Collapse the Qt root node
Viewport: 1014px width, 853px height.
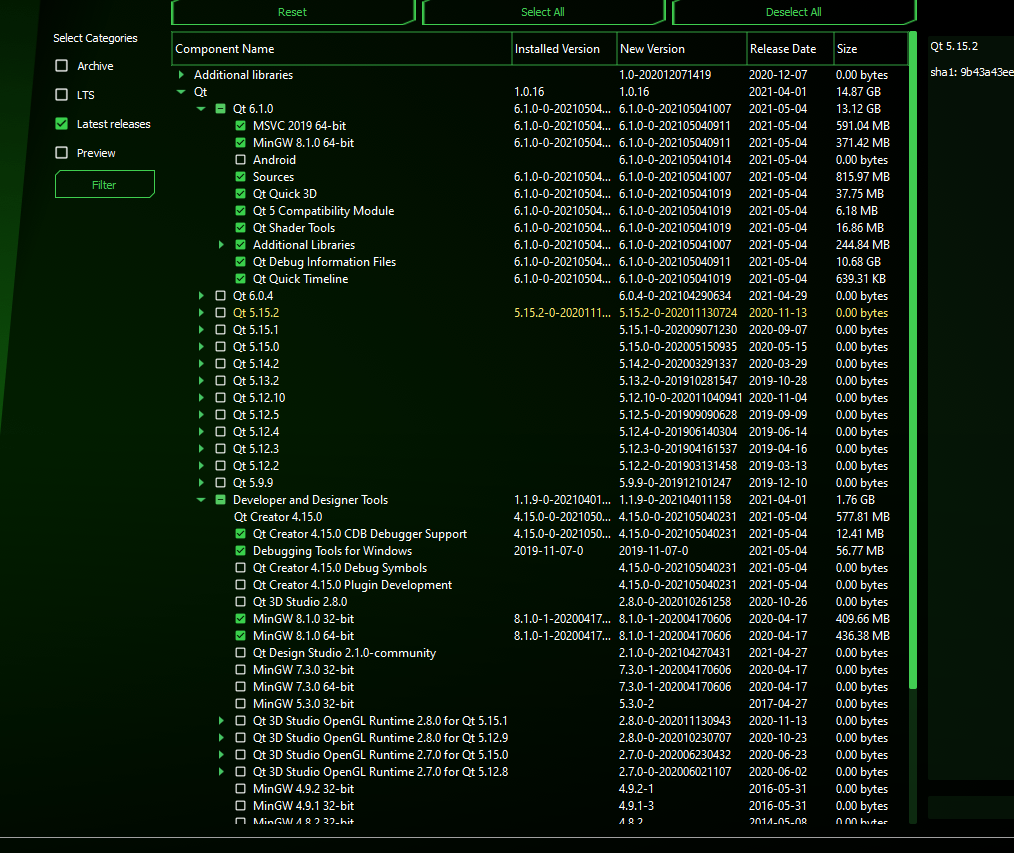(181, 92)
